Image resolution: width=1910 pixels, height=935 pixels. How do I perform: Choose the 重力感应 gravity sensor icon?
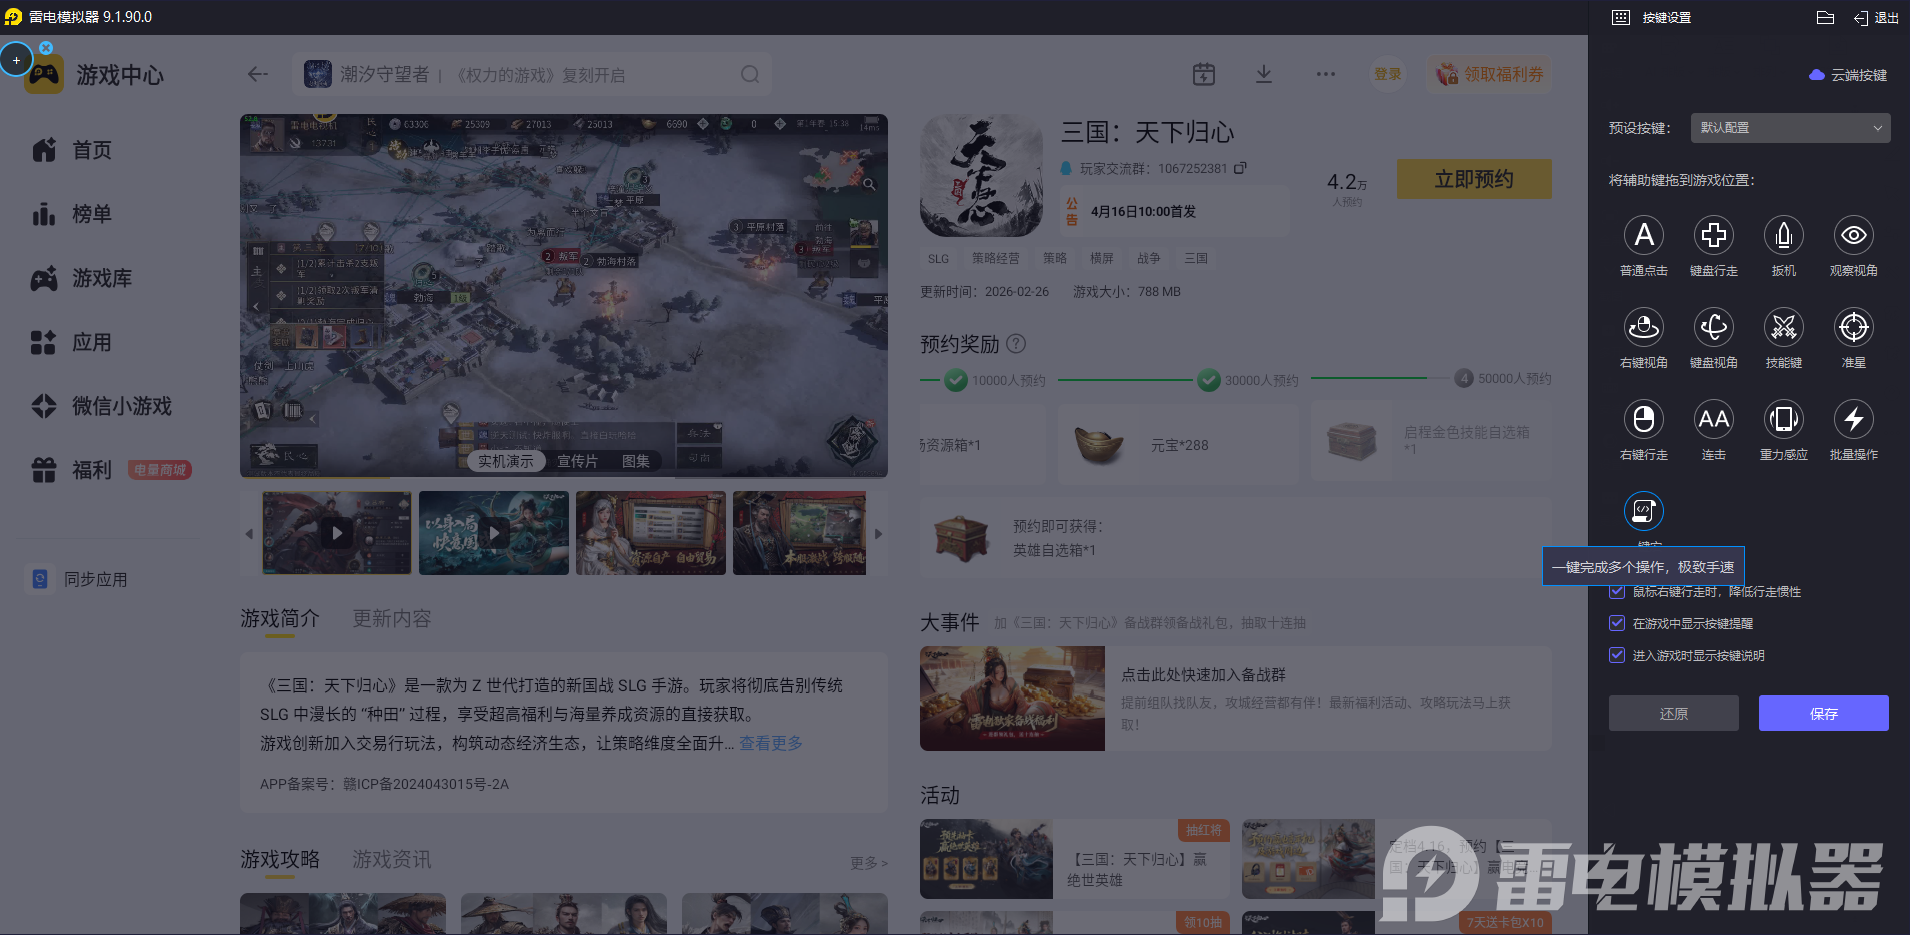pos(1783,419)
